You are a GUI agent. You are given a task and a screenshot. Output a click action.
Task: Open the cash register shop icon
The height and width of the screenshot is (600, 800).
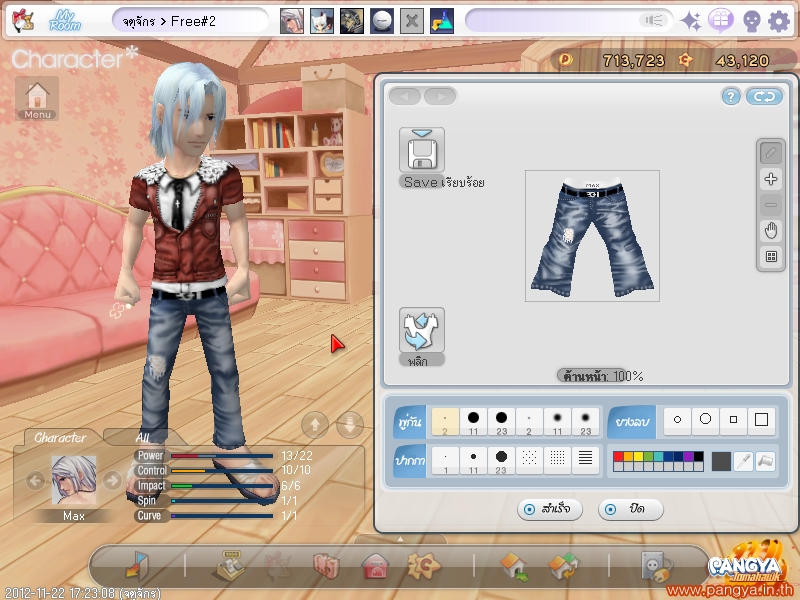(231, 565)
